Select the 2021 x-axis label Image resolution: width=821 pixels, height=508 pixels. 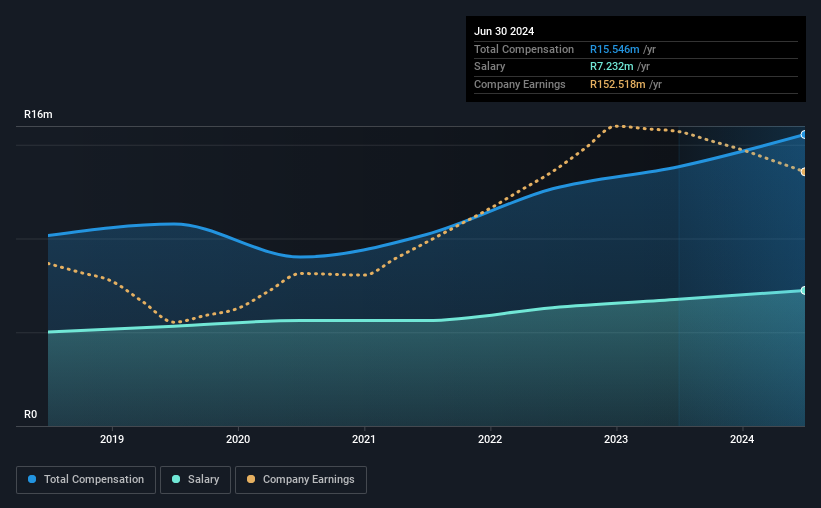(364, 439)
